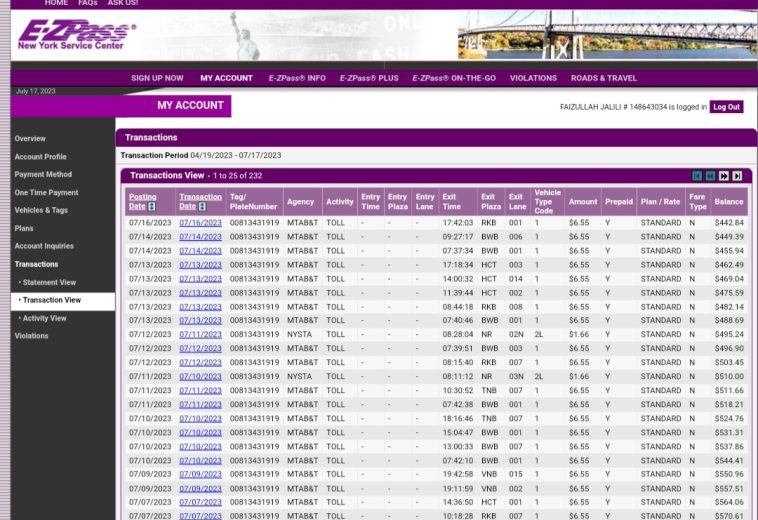Click Posting Date column header link
Viewport: 758px width, 520px height.
[x=142, y=202]
